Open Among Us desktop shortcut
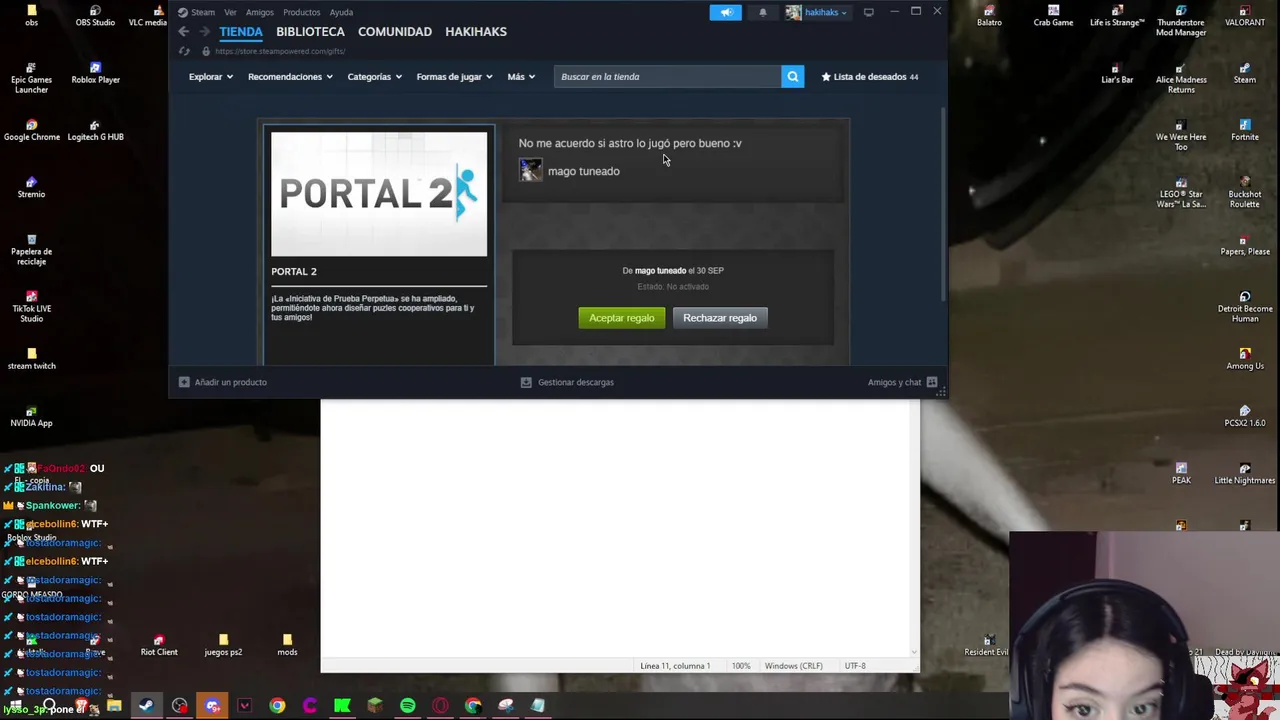This screenshot has width=1280, height=720. pos(1245,359)
